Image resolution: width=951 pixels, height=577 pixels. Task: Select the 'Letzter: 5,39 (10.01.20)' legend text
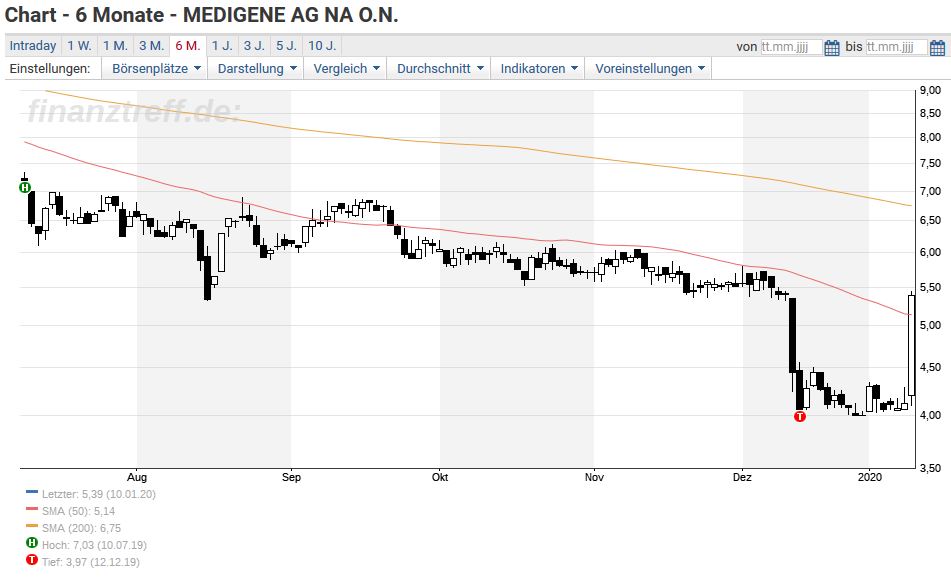[99, 494]
